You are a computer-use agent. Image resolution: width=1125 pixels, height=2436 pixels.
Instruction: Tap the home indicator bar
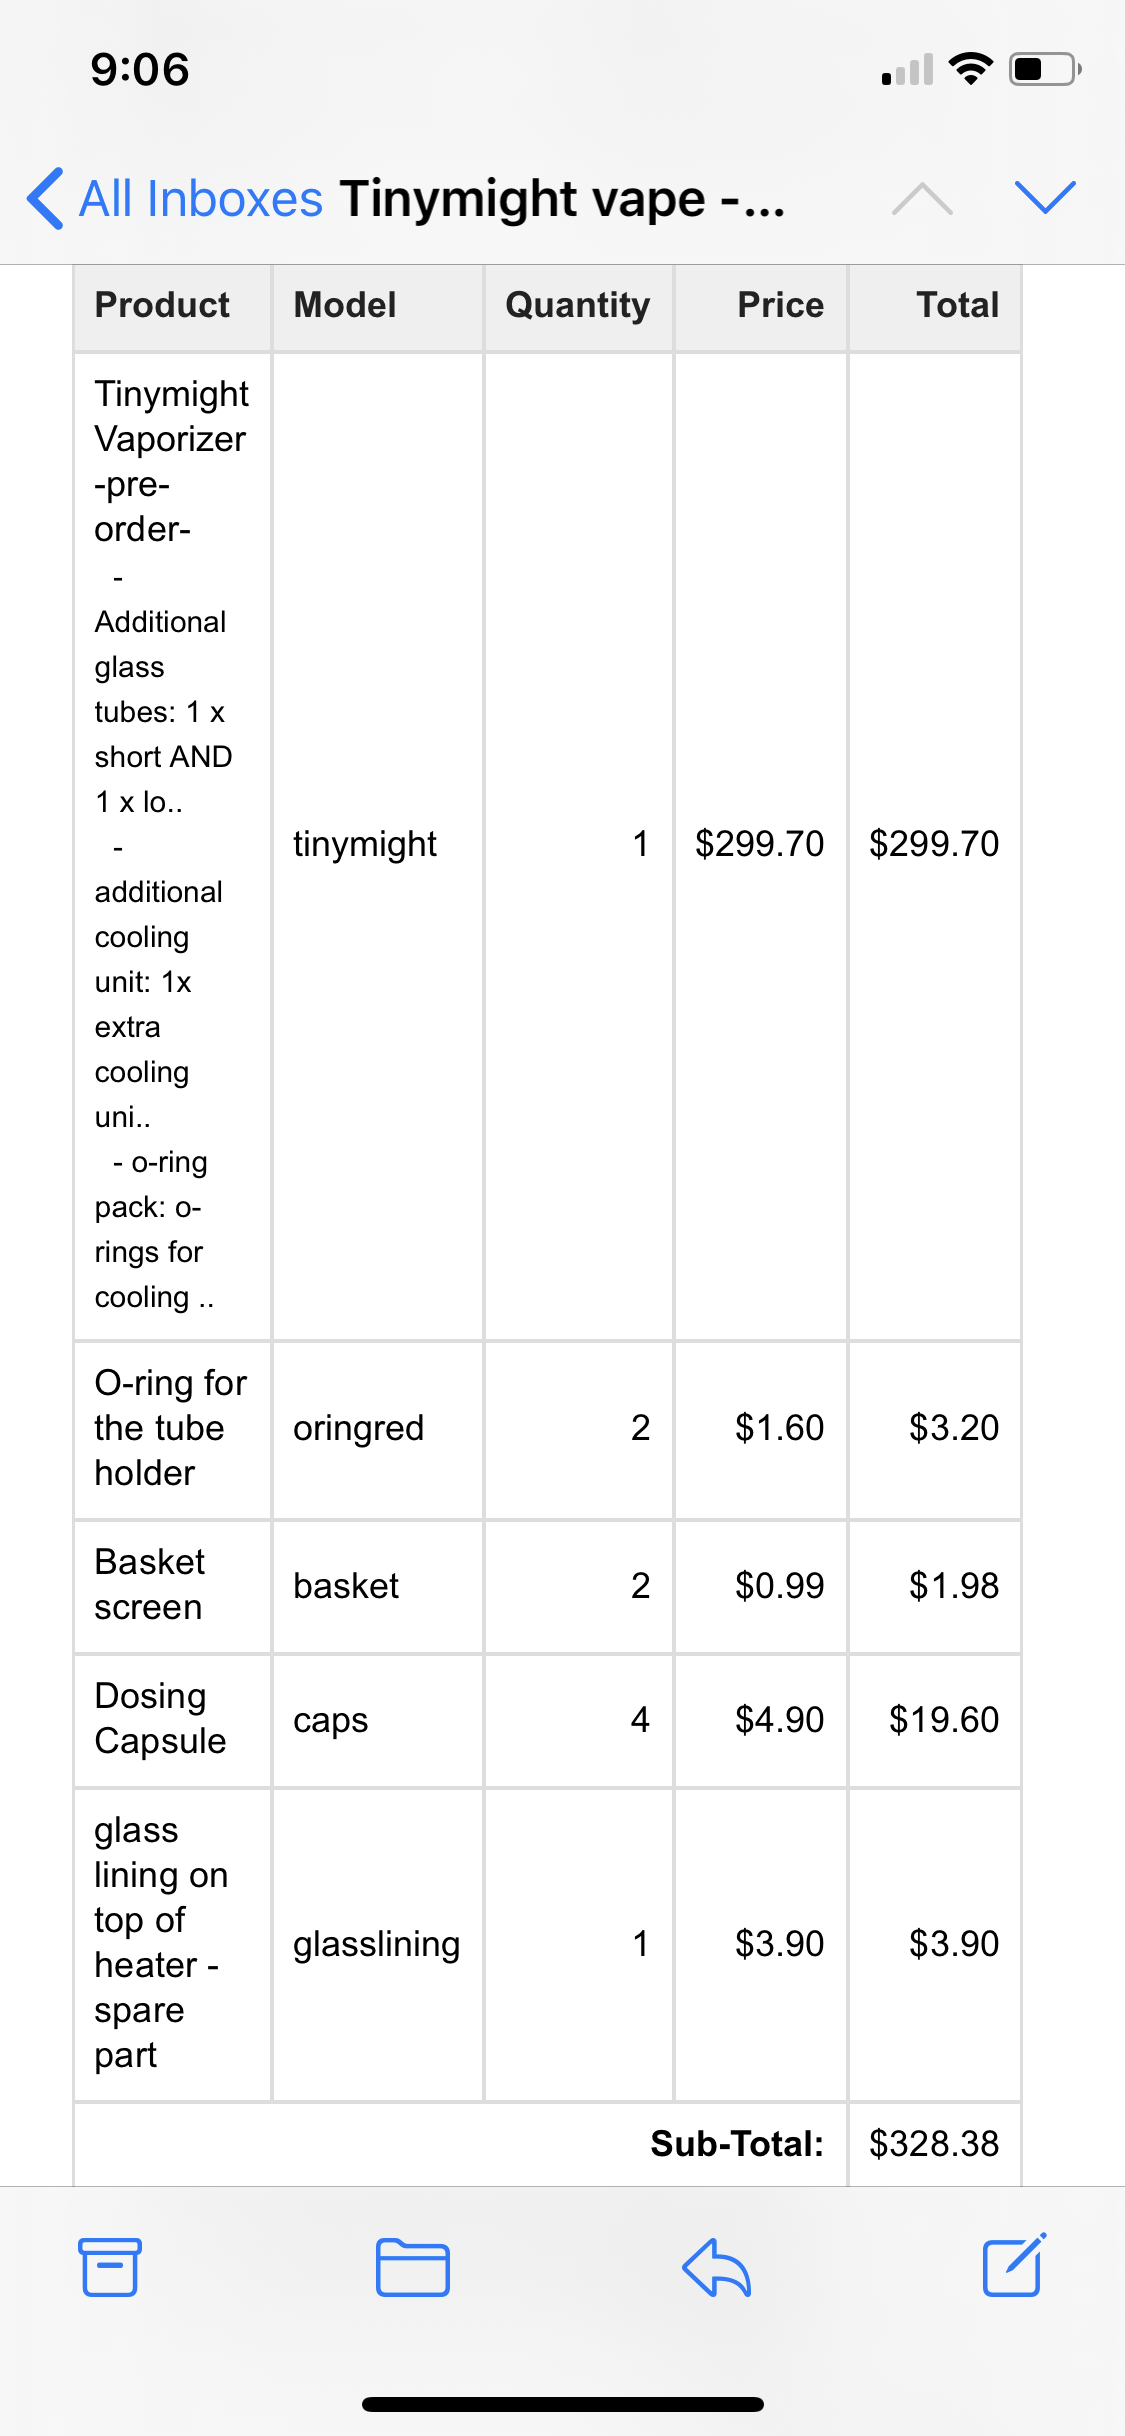[x=562, y=2404]
